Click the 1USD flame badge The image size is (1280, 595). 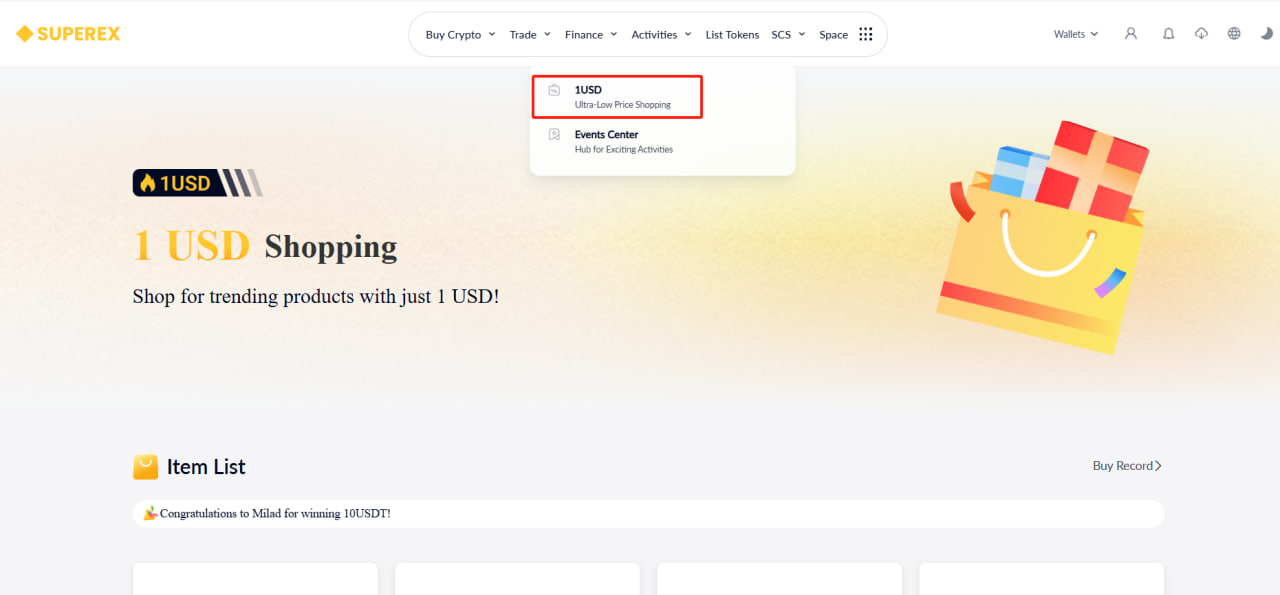[x=198, y=183]
